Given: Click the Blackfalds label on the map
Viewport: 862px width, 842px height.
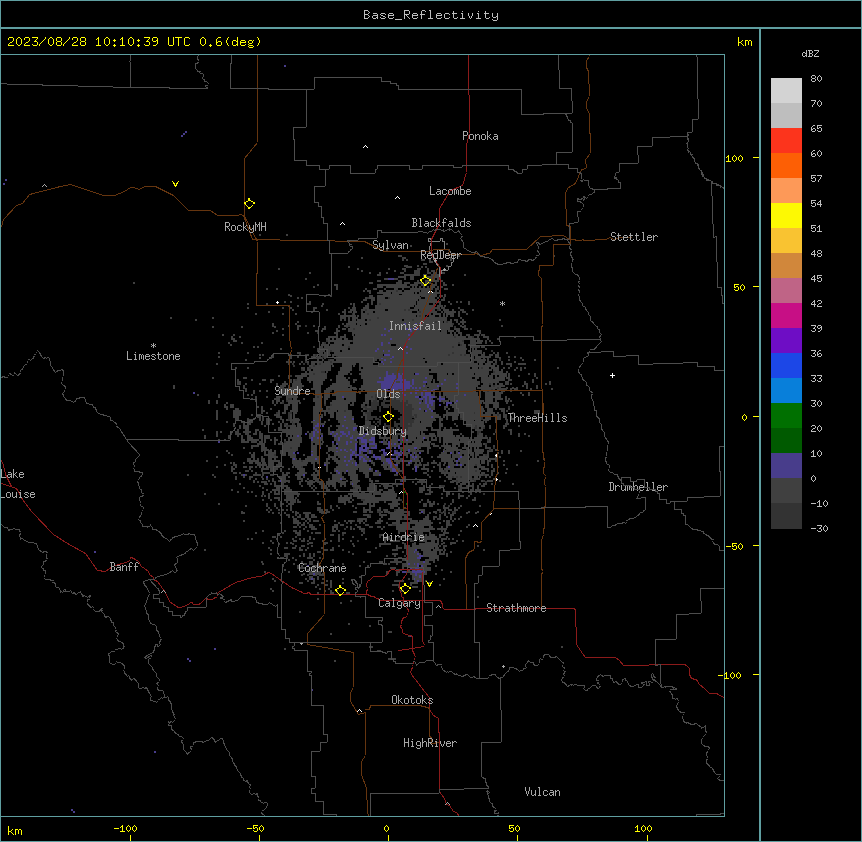Looking at the screenshot, I should coord(441,223).
